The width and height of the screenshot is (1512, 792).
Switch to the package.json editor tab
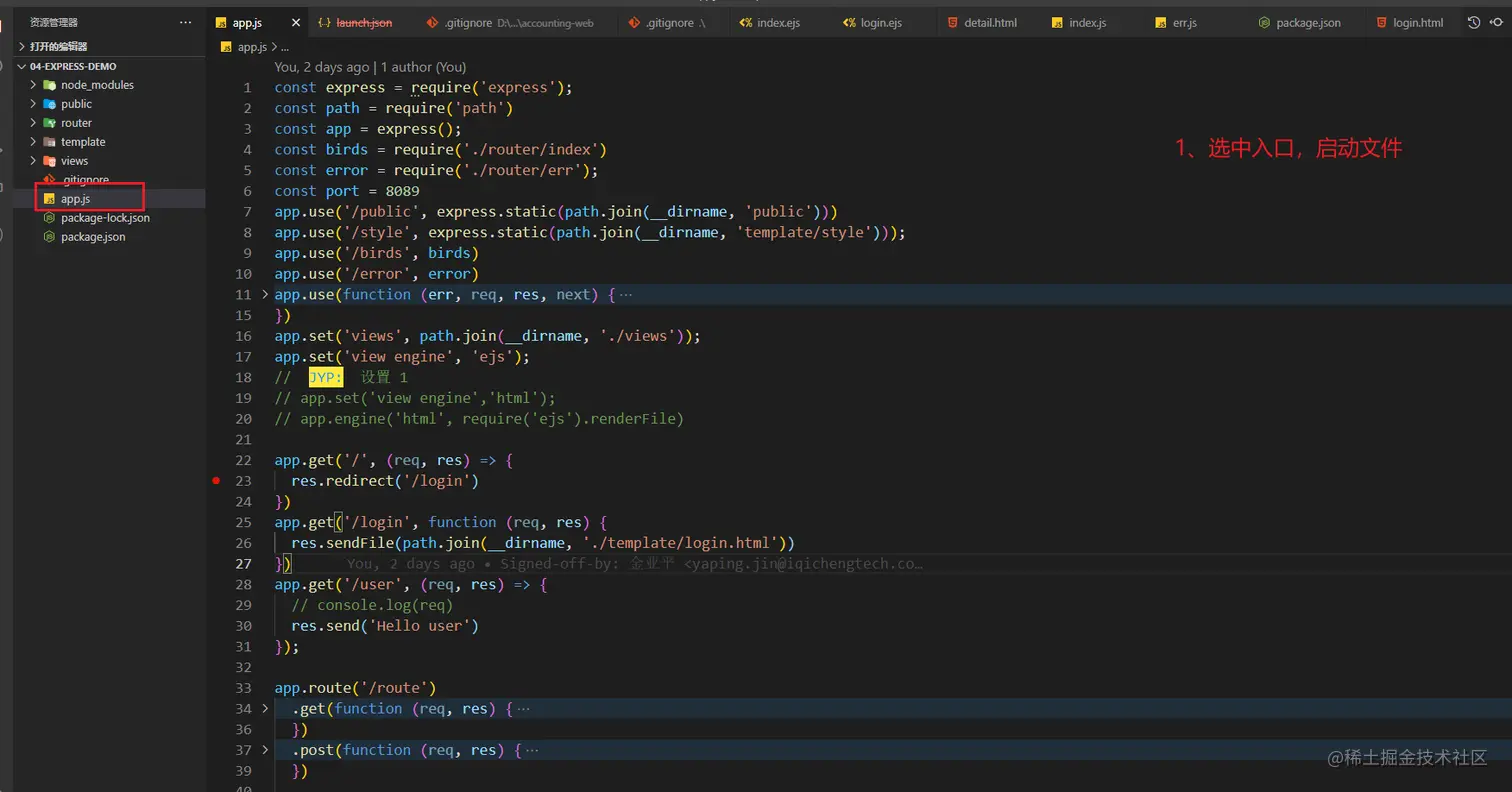[1308, 23]
